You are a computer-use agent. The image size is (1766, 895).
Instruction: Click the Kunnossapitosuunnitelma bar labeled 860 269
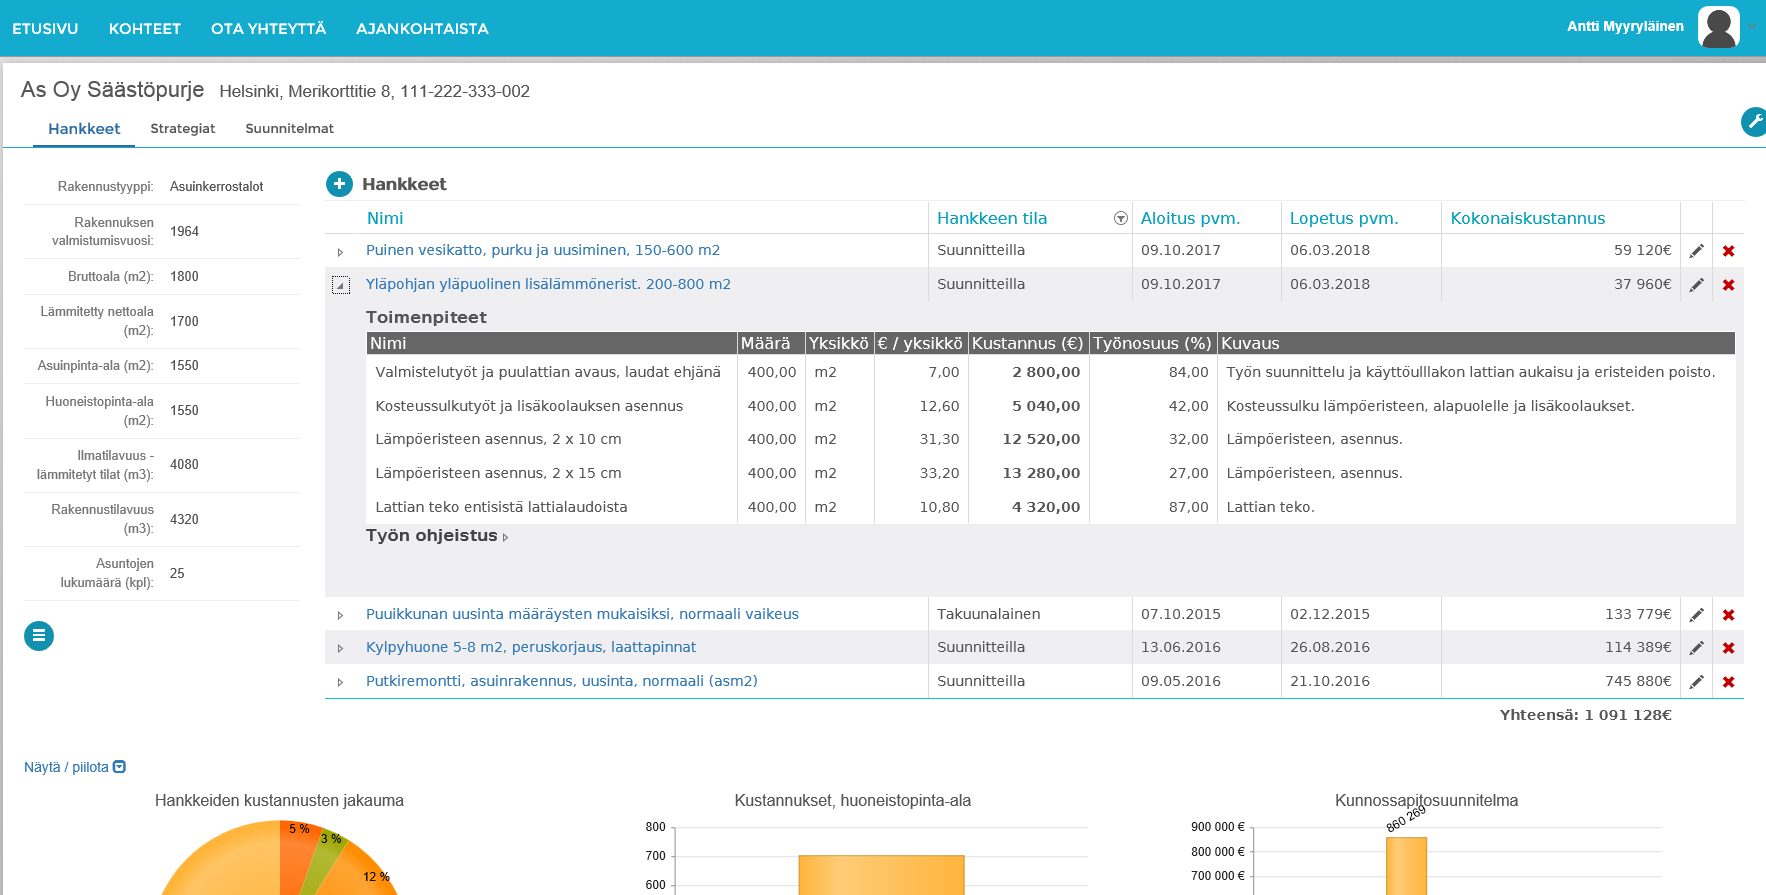point(1406,866)
